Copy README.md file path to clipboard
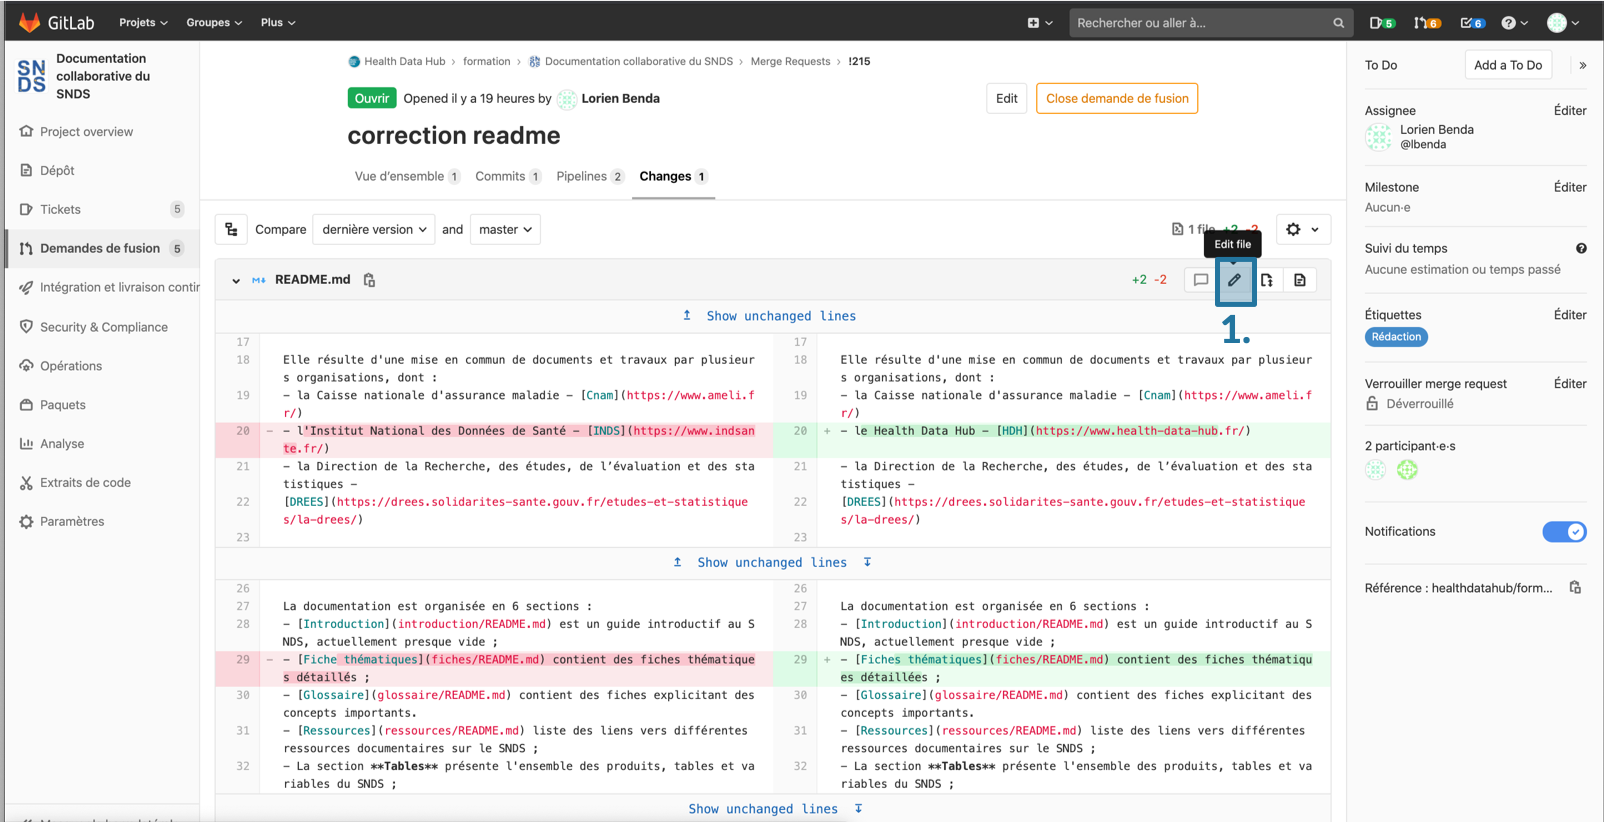The width and height of the screenshot is (1604, 822). (x=369, y=280)
